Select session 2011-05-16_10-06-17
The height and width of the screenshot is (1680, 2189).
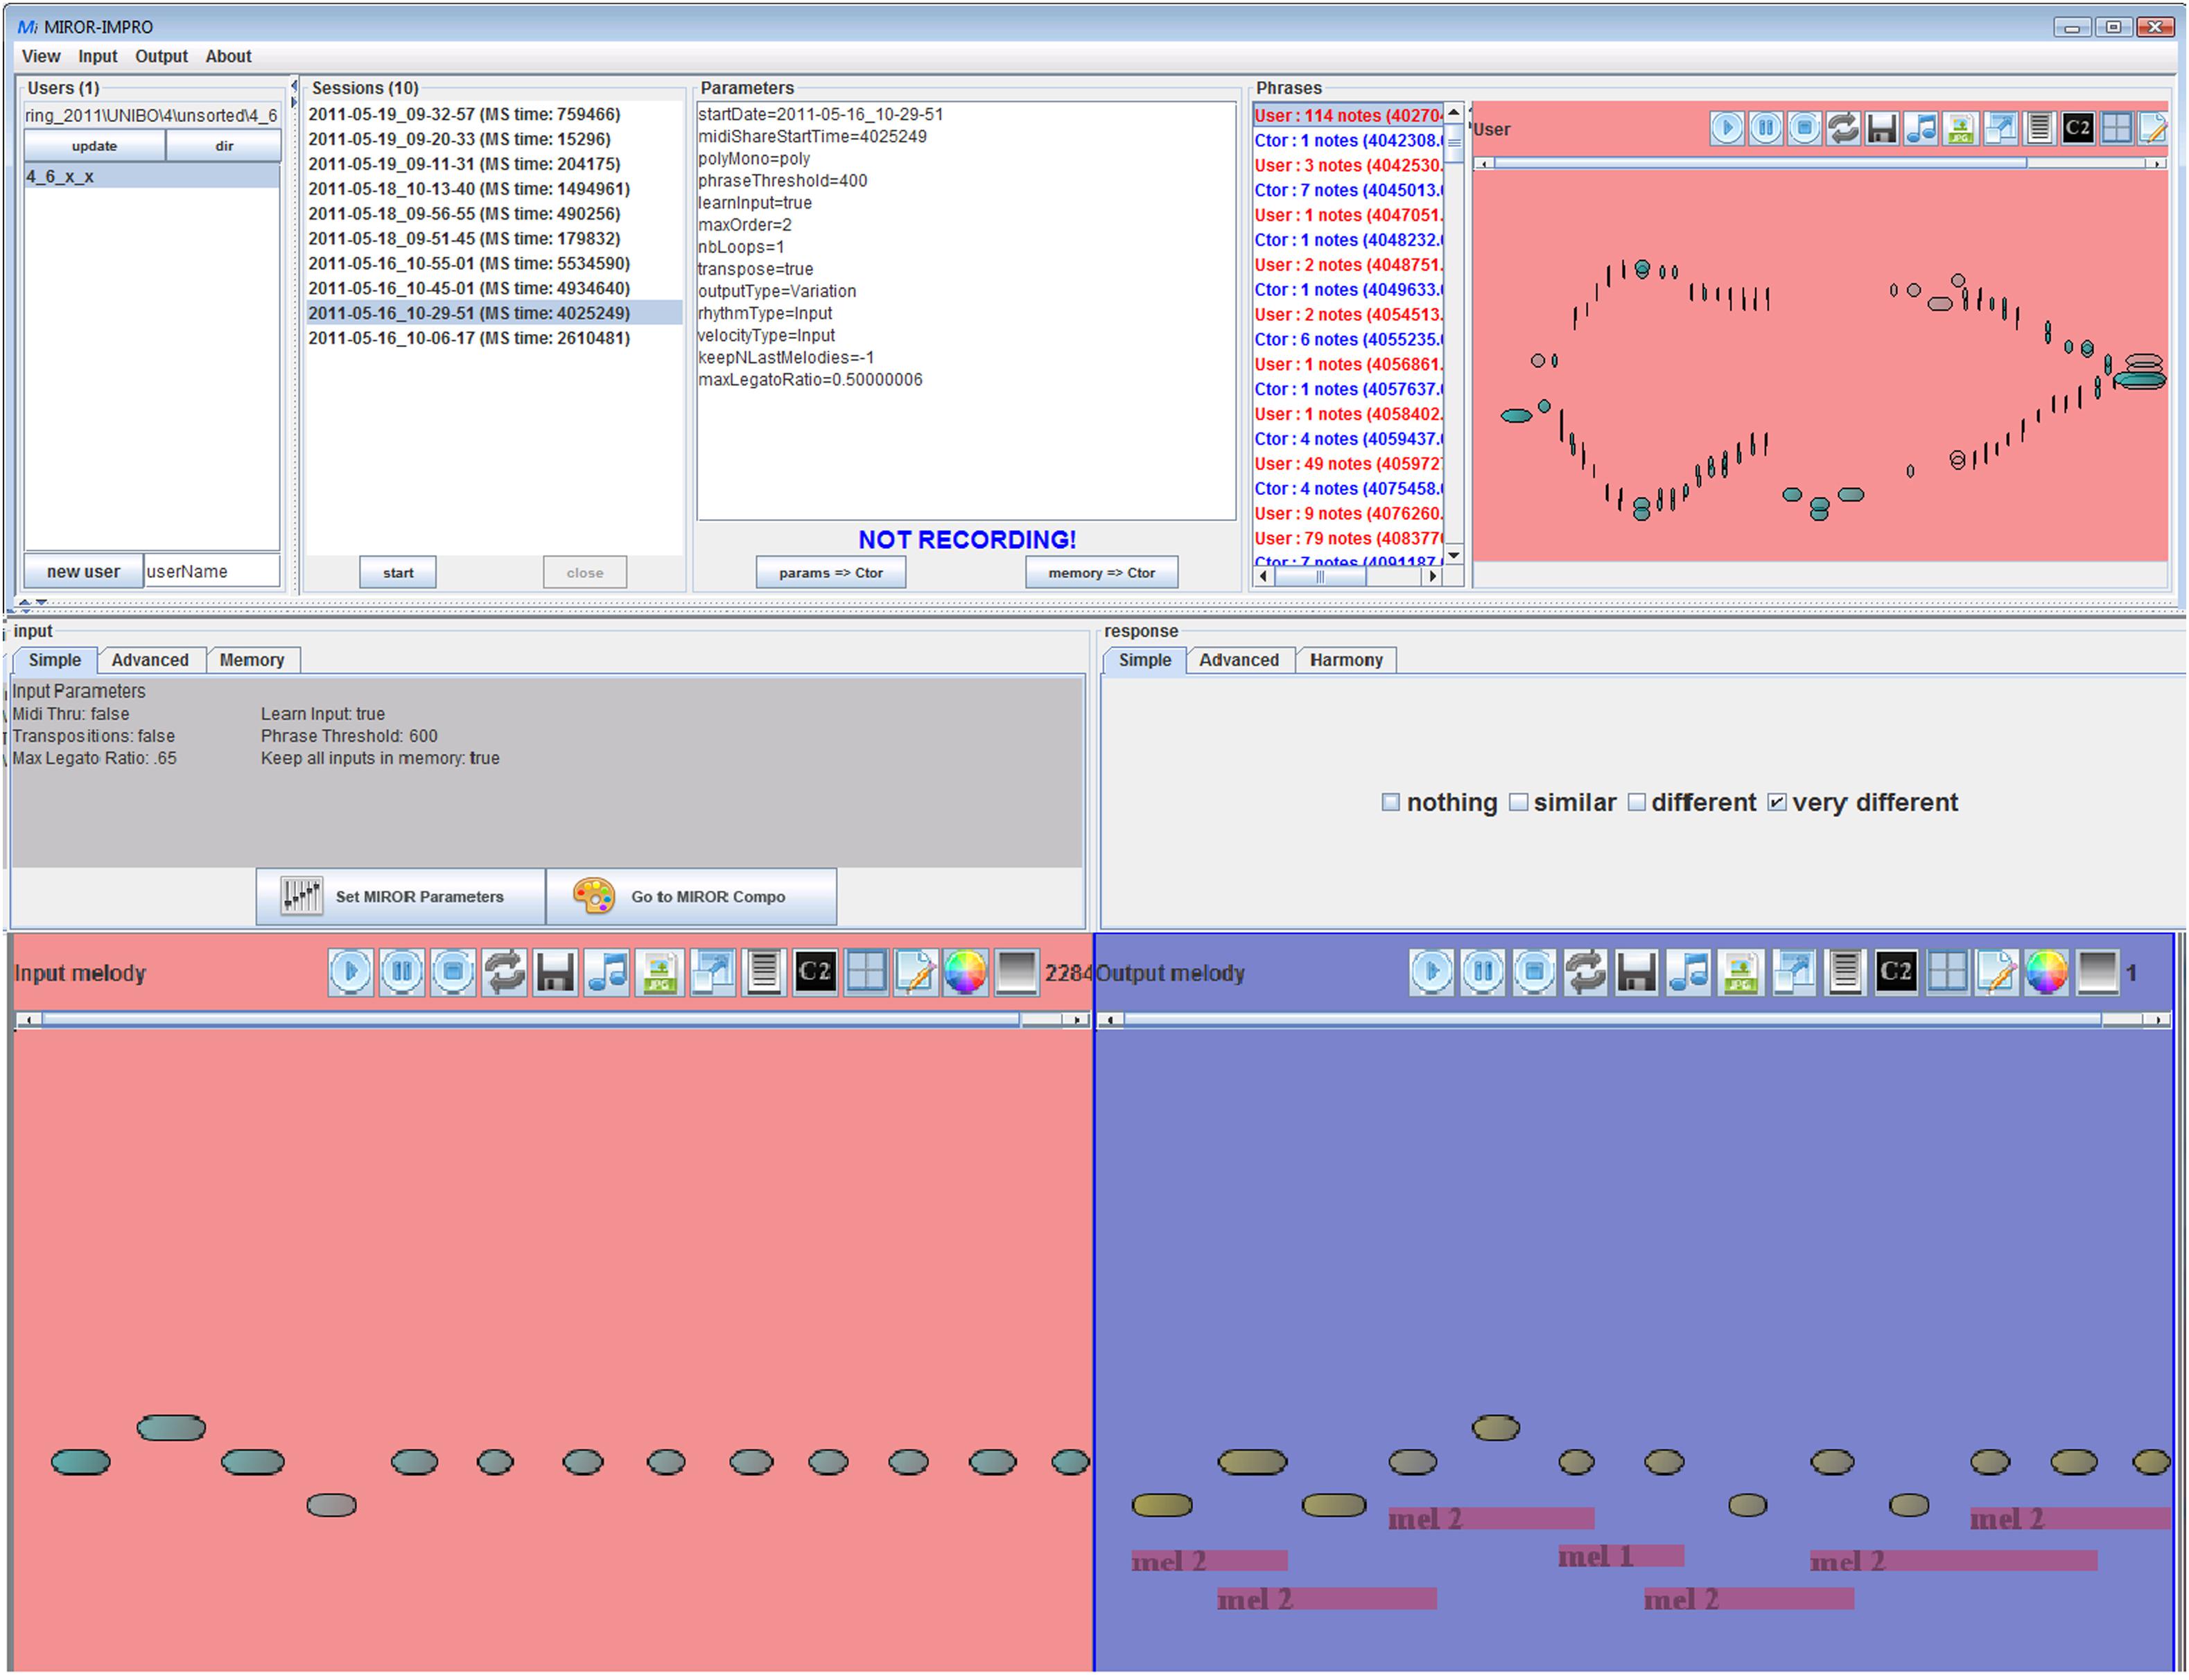(494, 338)
